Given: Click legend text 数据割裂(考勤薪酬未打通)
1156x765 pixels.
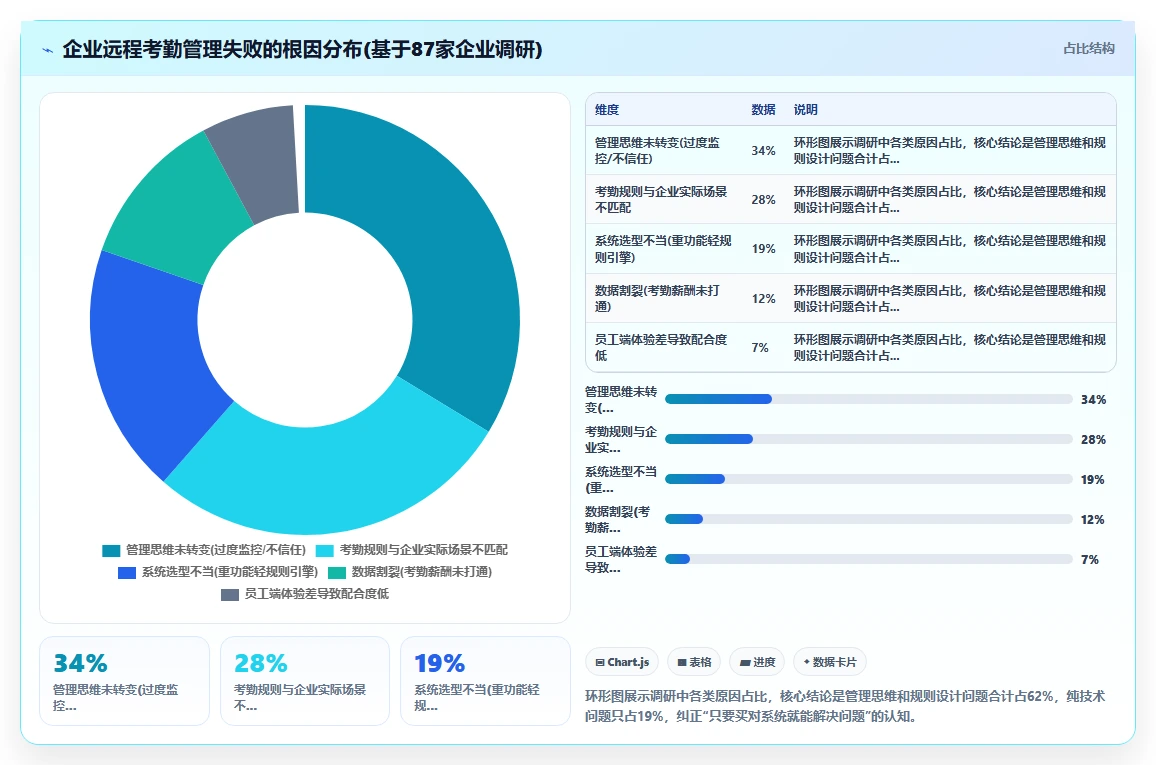Looking at the screenshot, I should click(x=422, y=572).
